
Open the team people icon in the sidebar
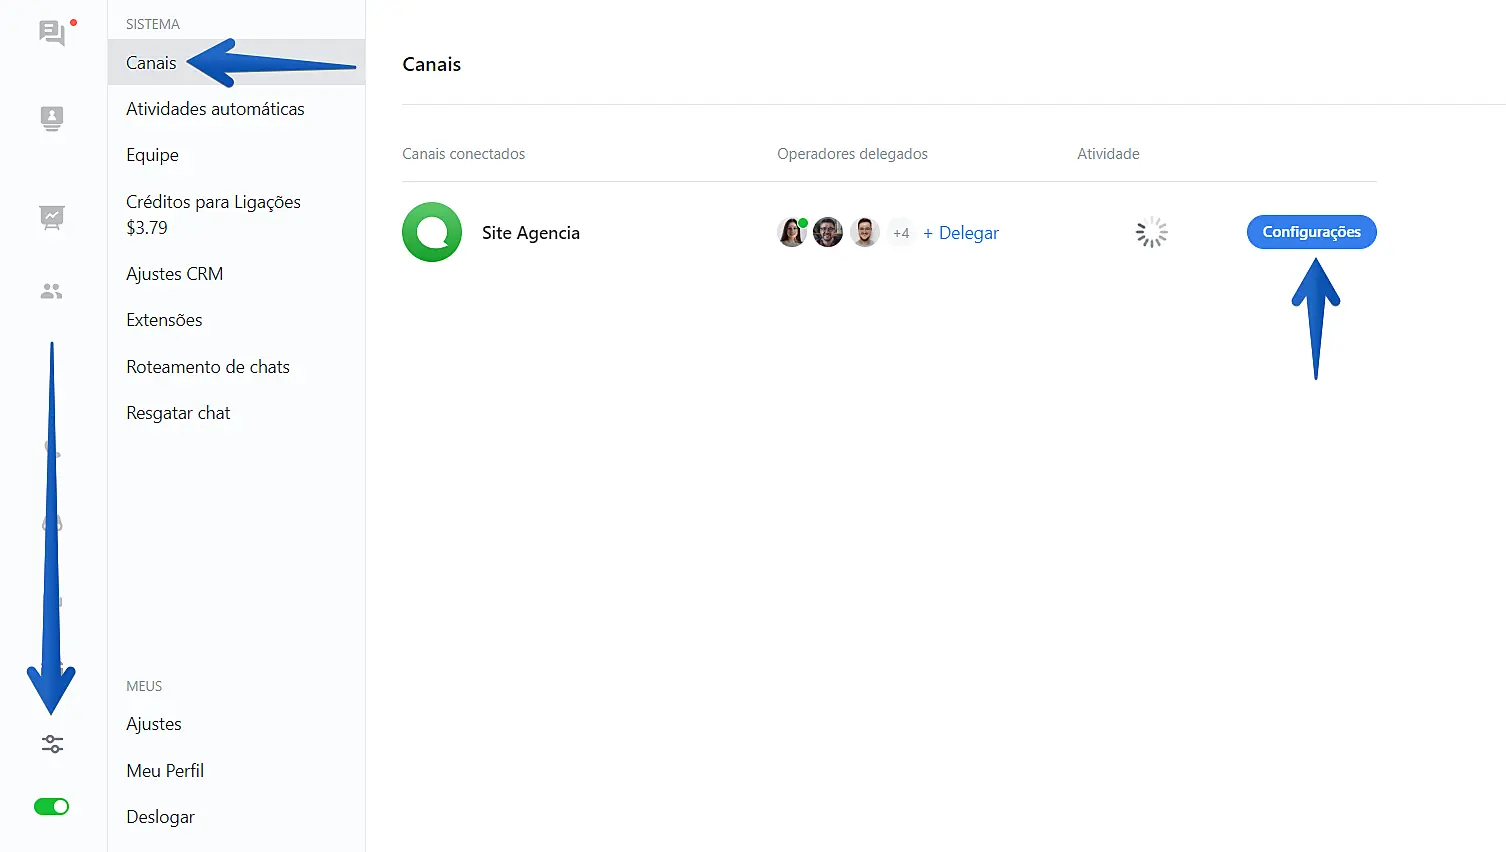pyautogui.click(x=52, y=291)
